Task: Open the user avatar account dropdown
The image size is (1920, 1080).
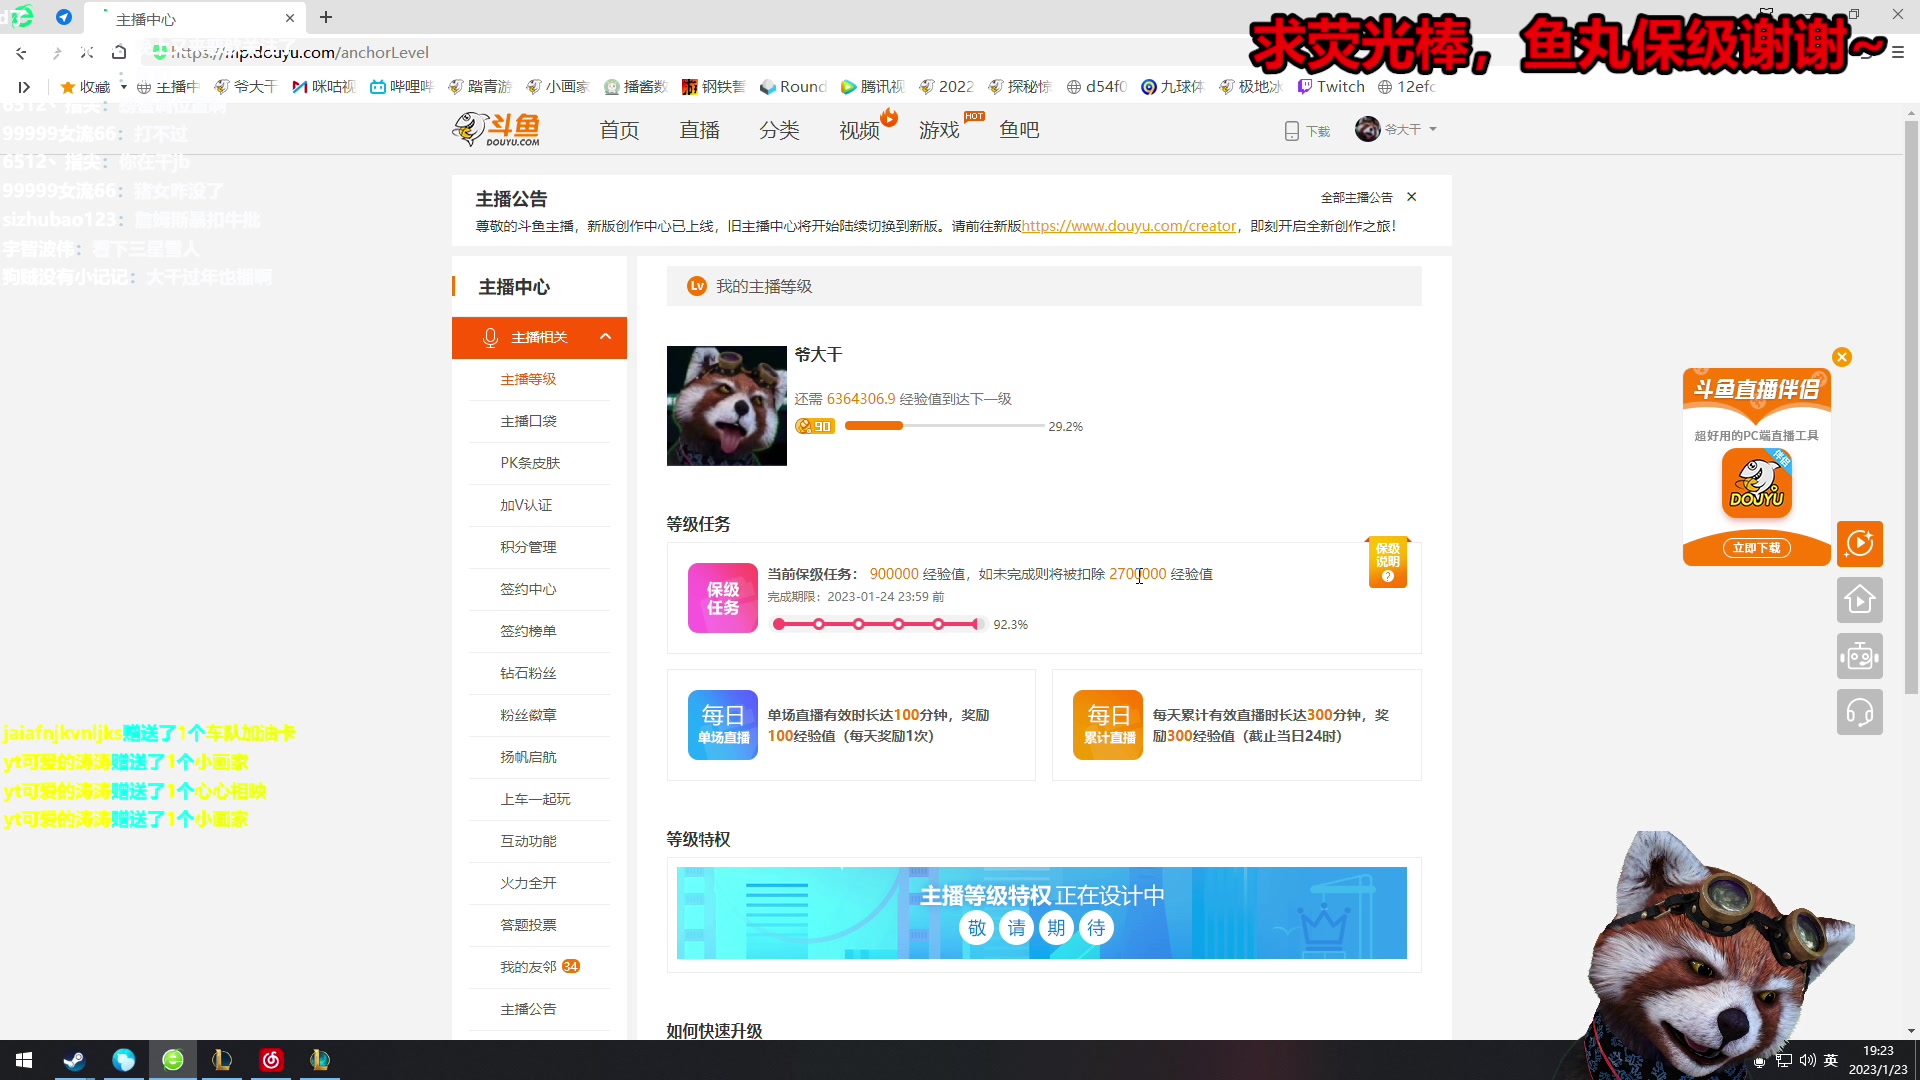Action: [x=1396, y=129]
